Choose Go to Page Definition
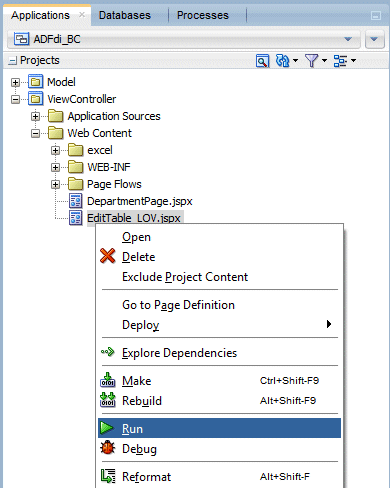This screenshot has height=488, width=390. click(219, 305)
